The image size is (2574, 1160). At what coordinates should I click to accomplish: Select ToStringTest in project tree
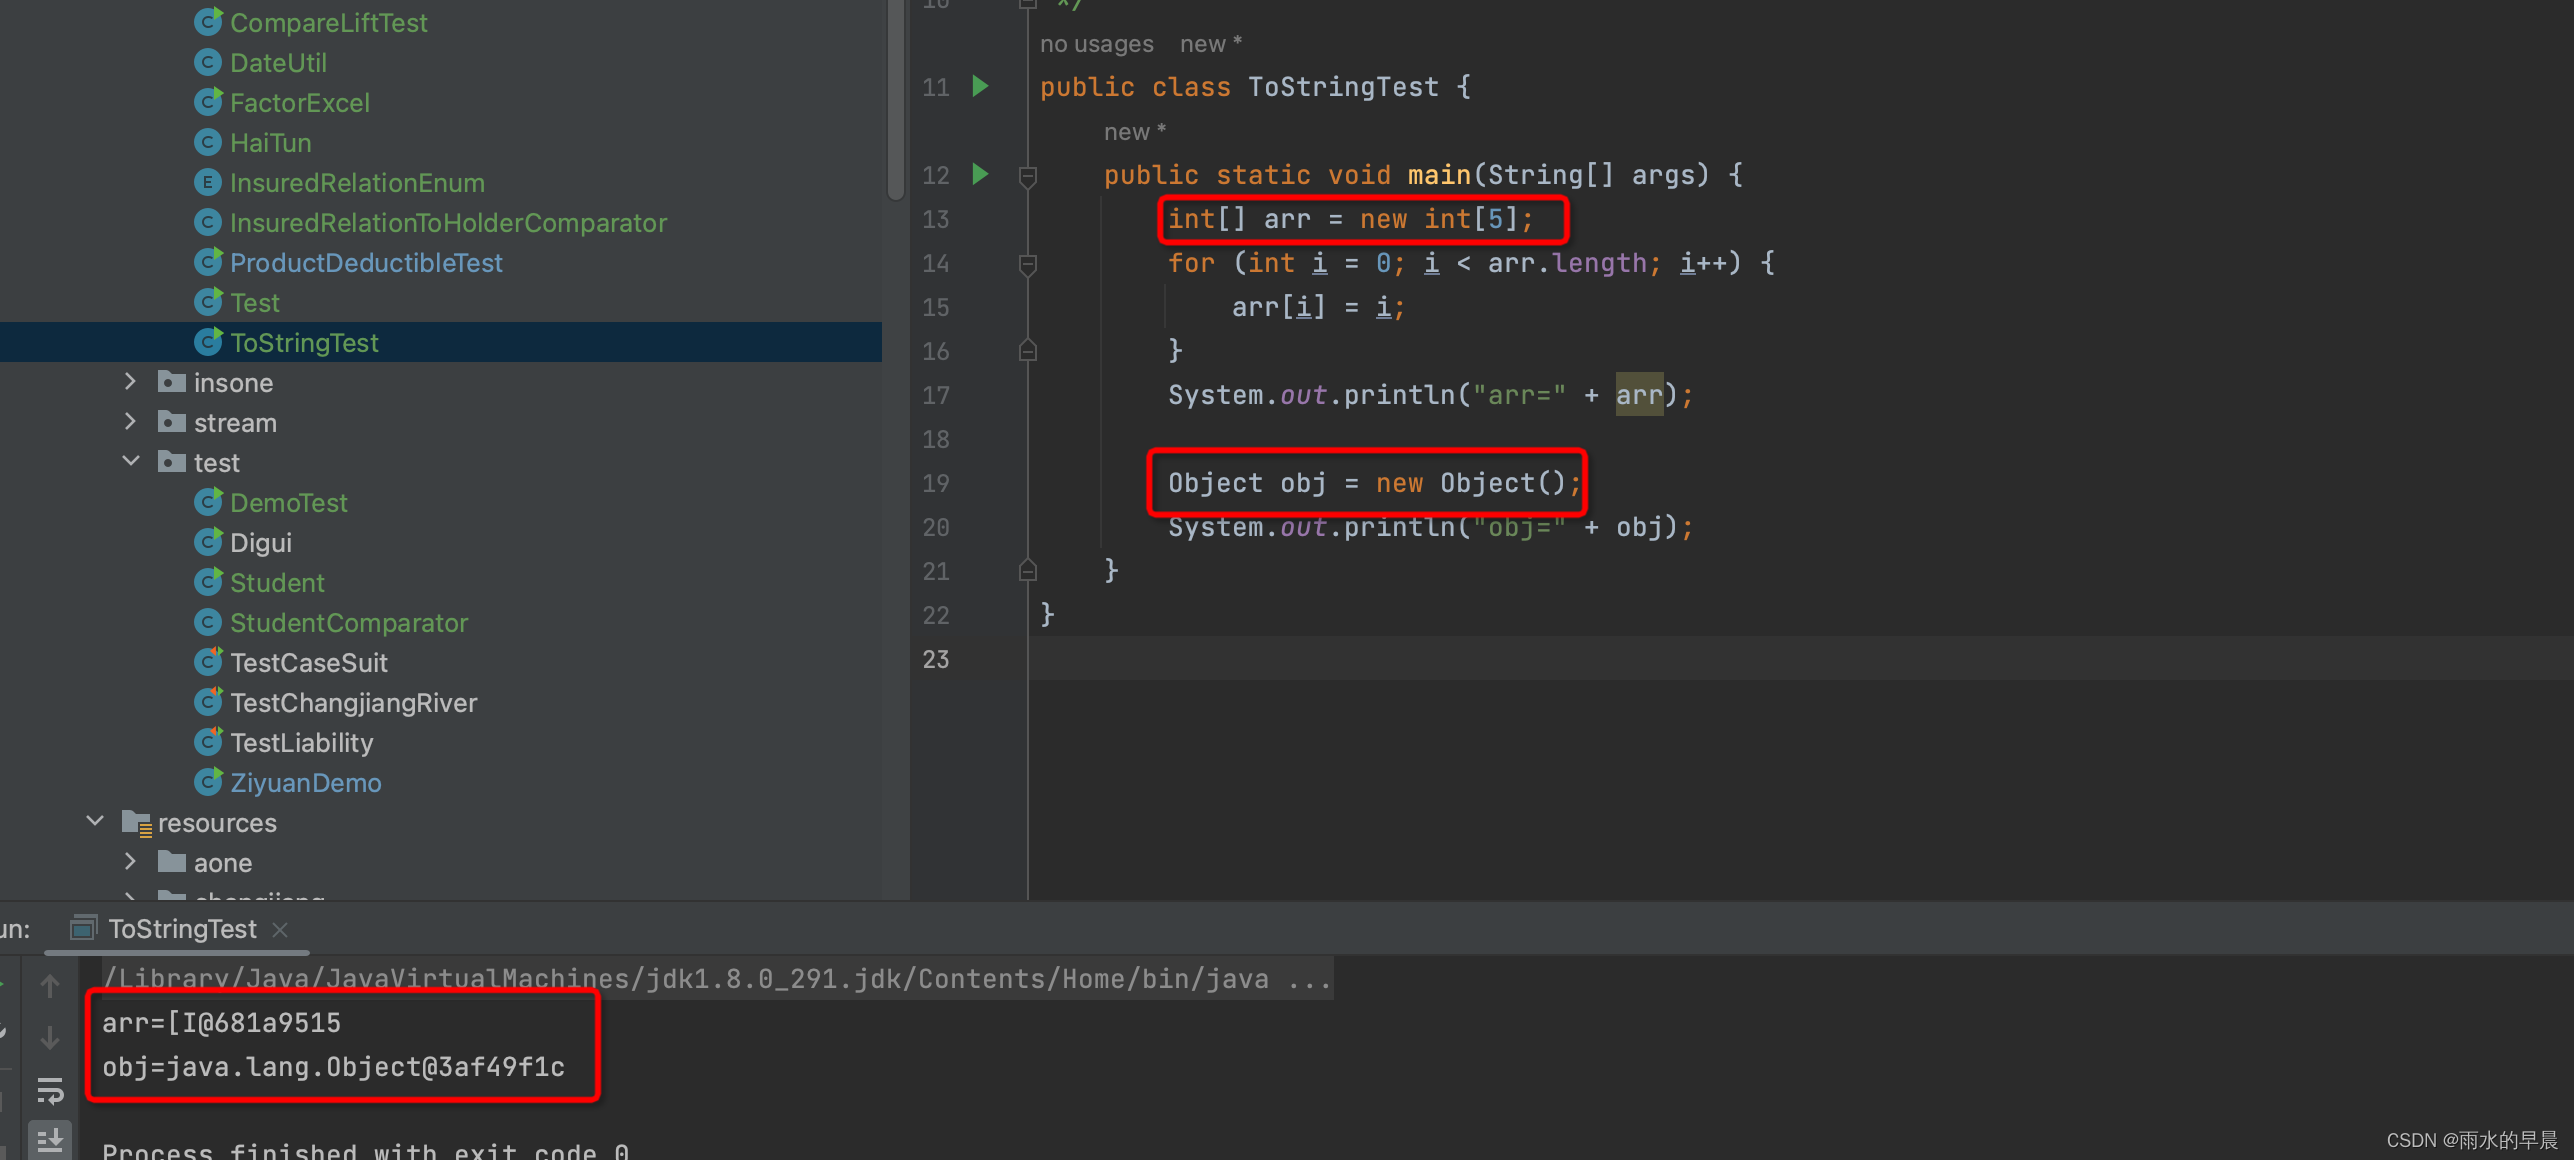pos(304,342)
